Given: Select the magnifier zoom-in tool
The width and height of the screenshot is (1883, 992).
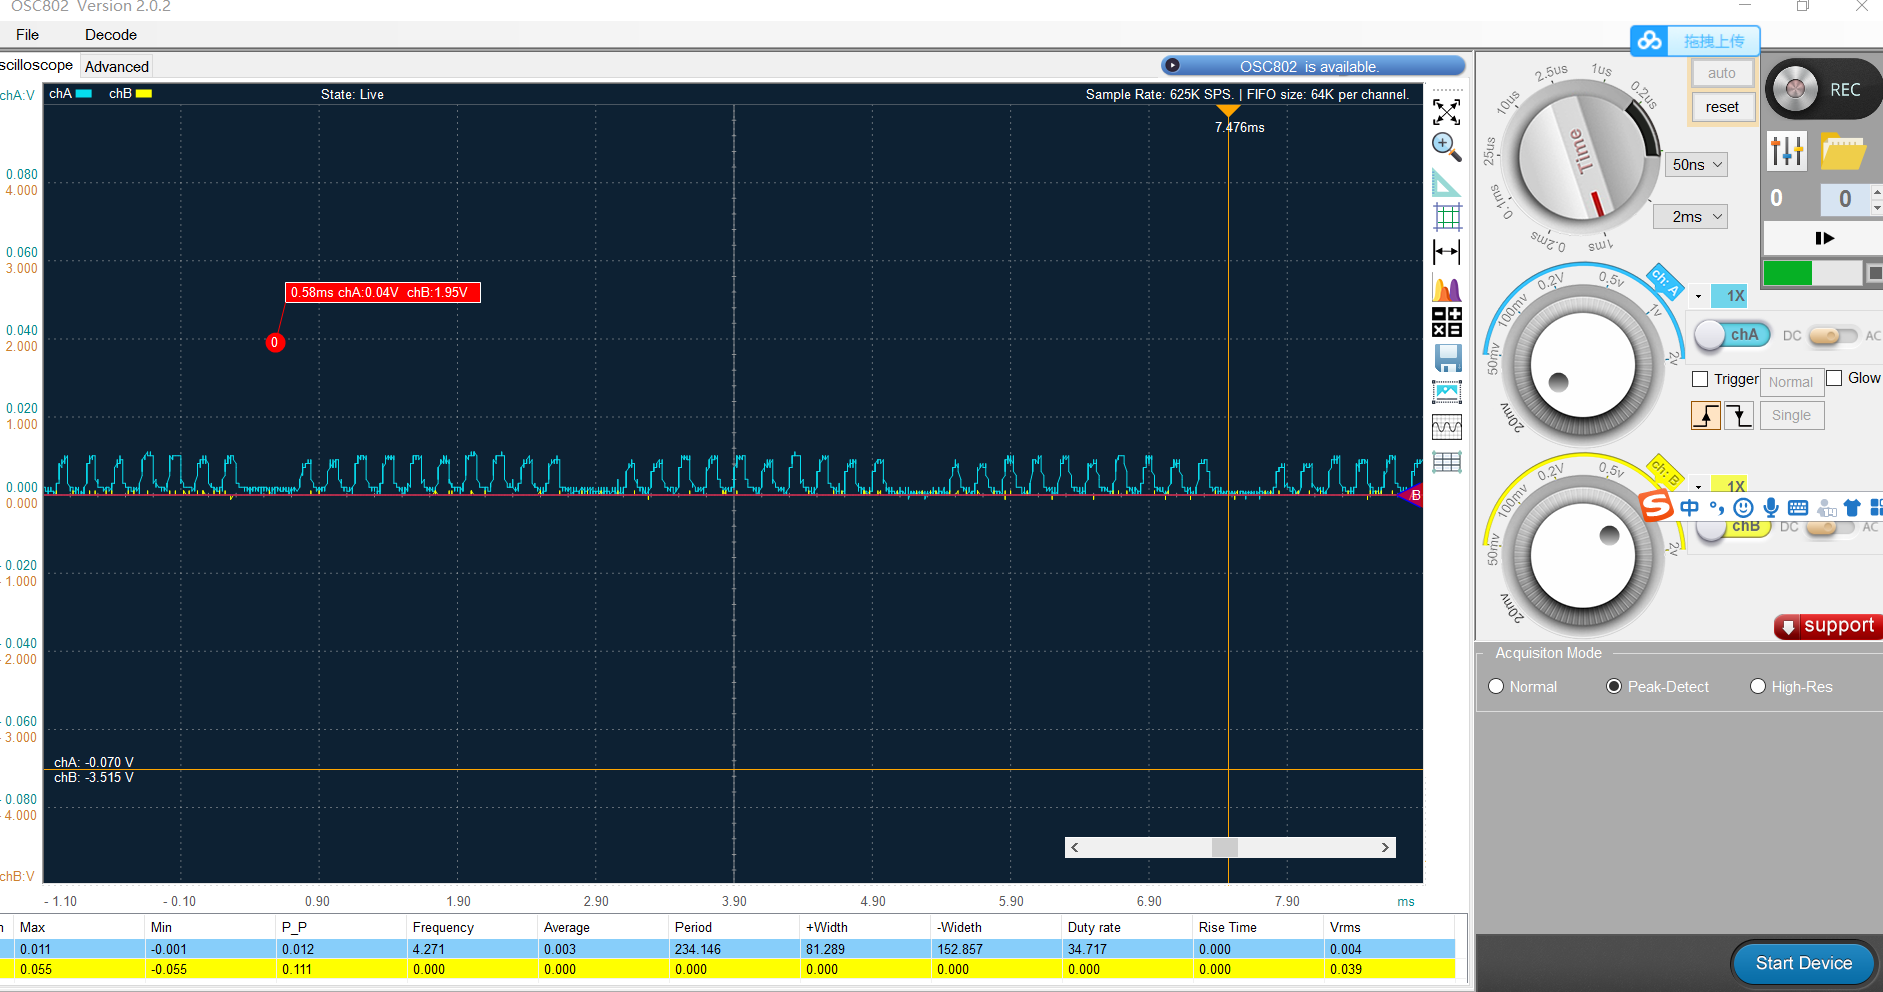Looking at the screenshot, I should pos(1446,147).
